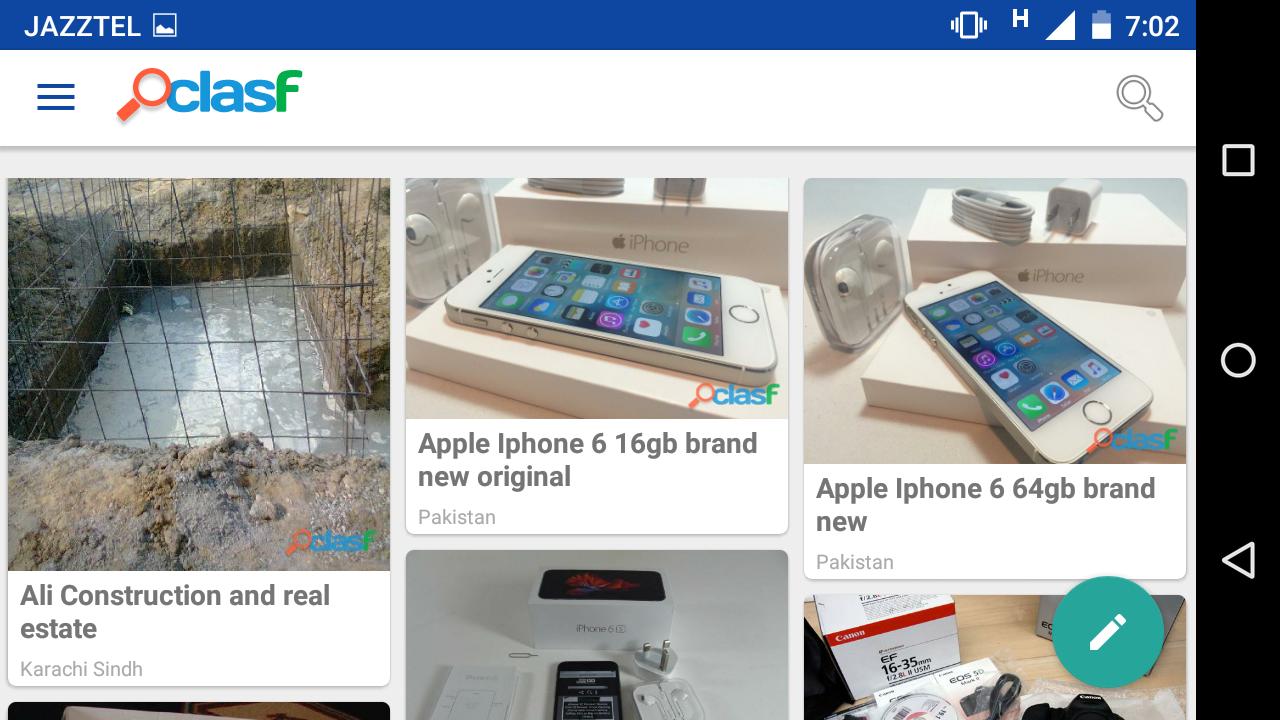This screenshot has height=720, width=1280.
Task: Tap the Clasf logo in header
Action: 209,95
